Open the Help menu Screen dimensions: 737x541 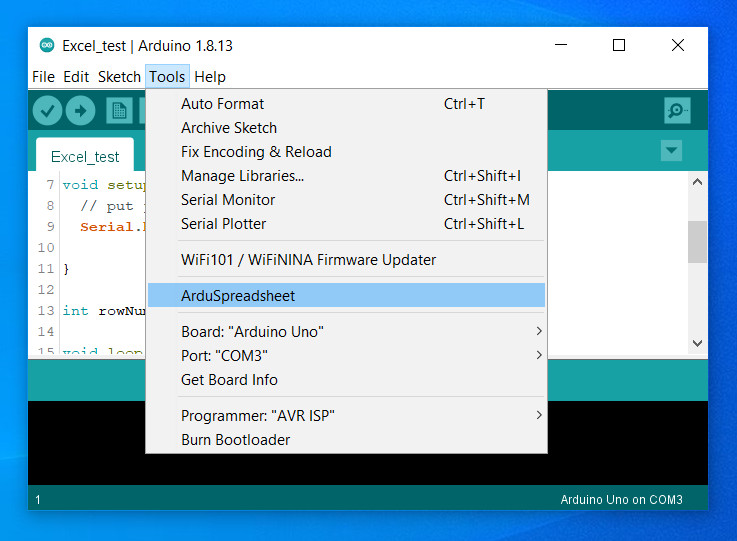210,77
